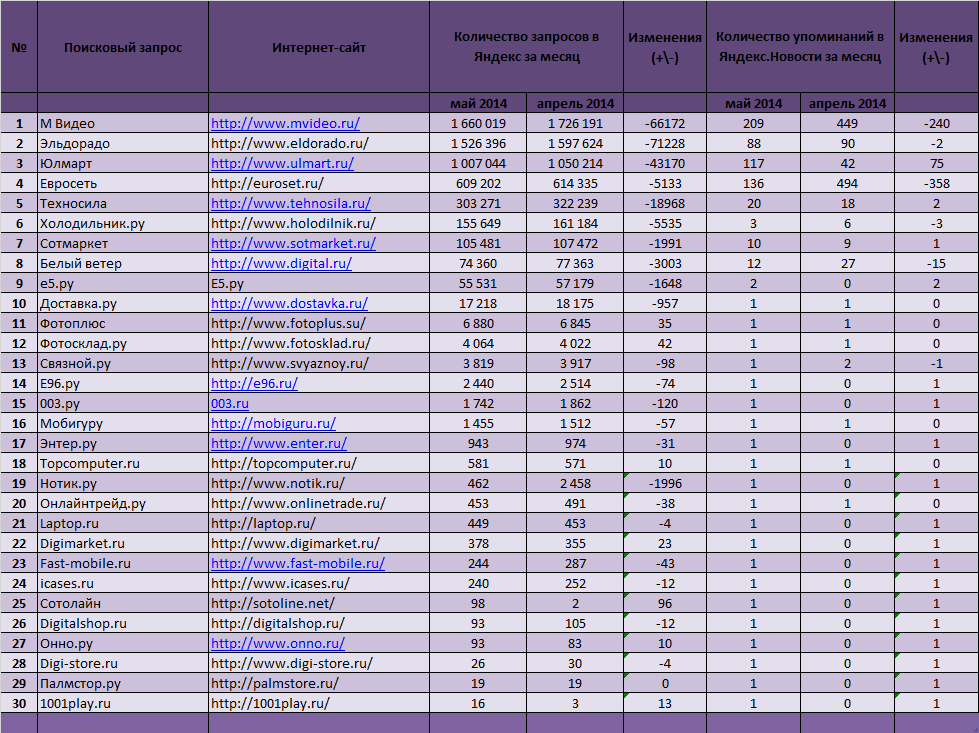This screenshot has height=733, width=979.
Task: Follow the http://www.sotmarket.ru/ link
Action: coord(293,244)
